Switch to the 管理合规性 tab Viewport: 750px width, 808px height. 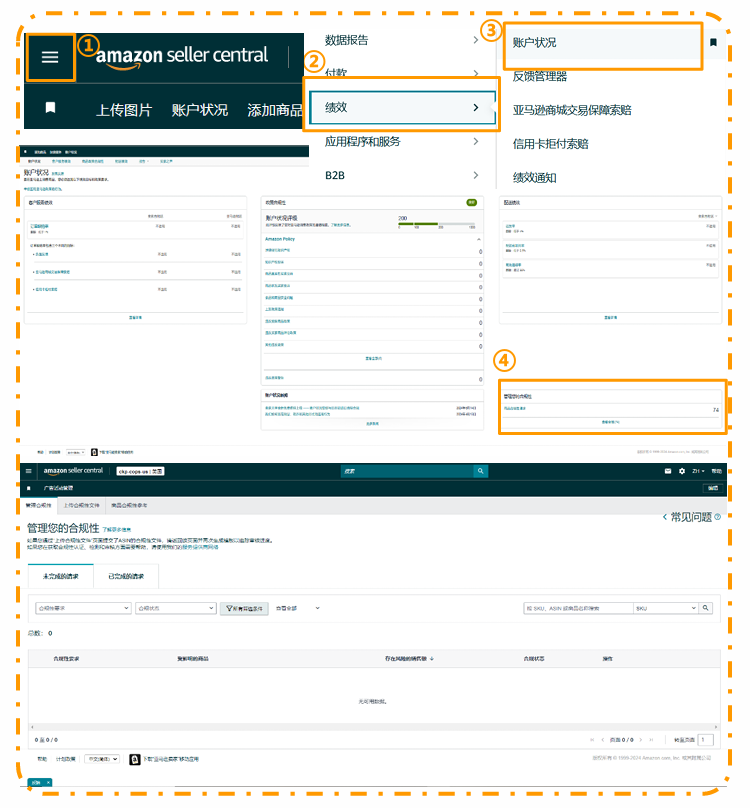pyautogui.click(x=39, y=506)
